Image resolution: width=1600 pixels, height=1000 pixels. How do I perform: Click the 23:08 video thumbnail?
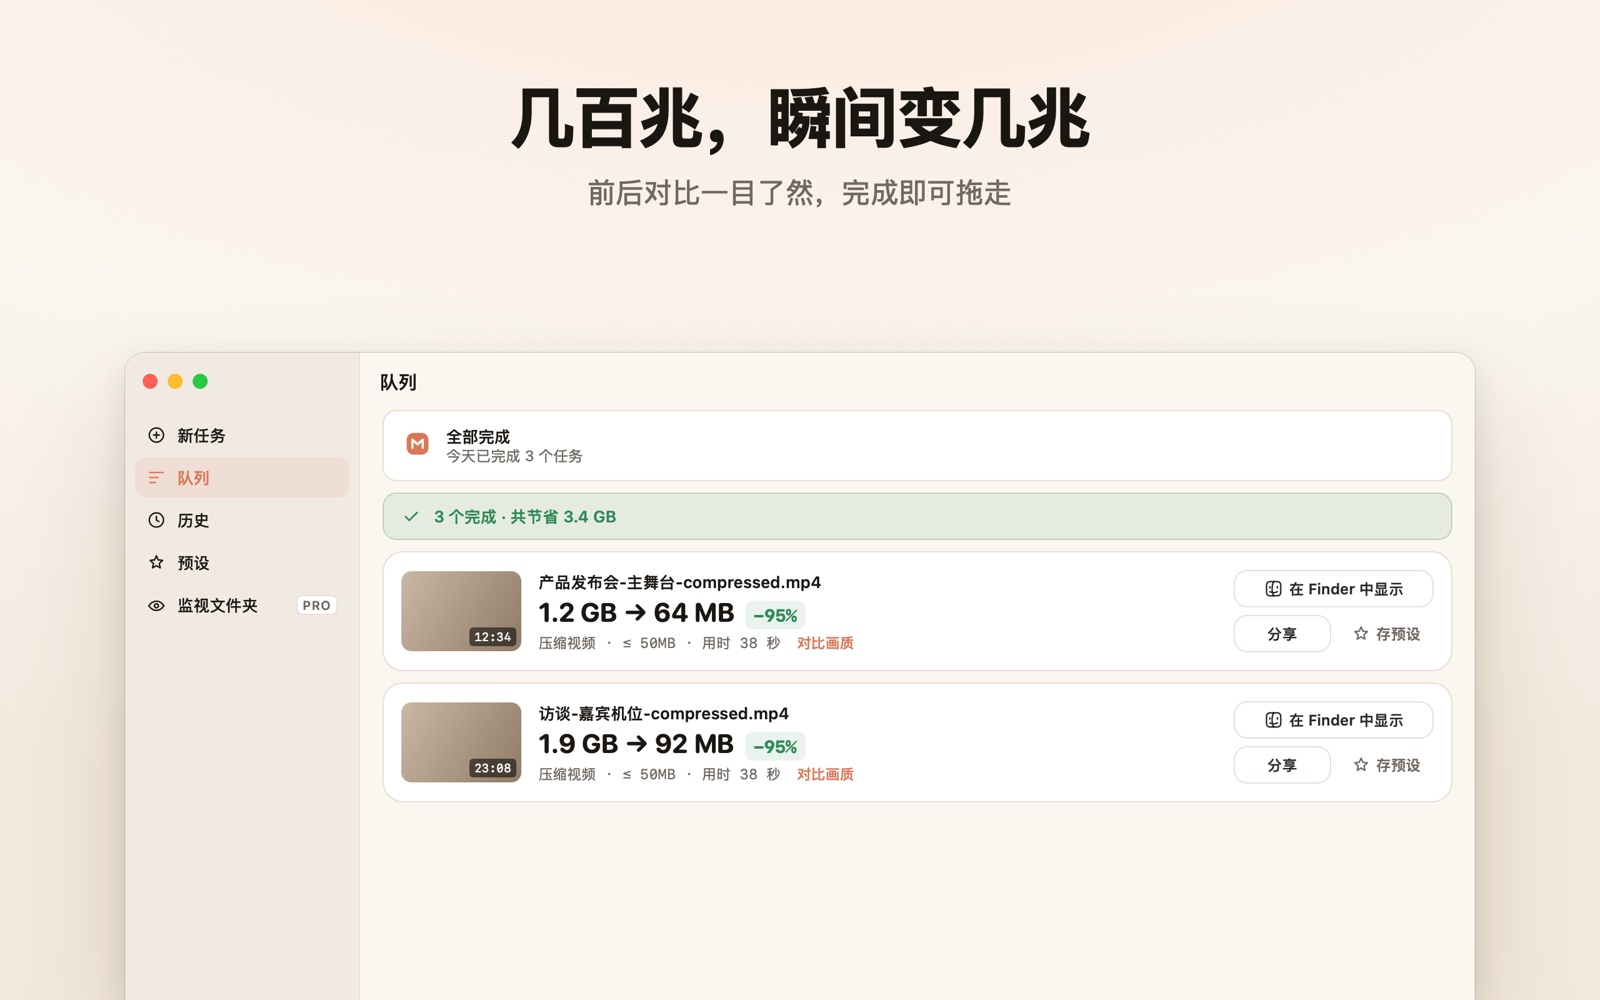pos(461,742)
